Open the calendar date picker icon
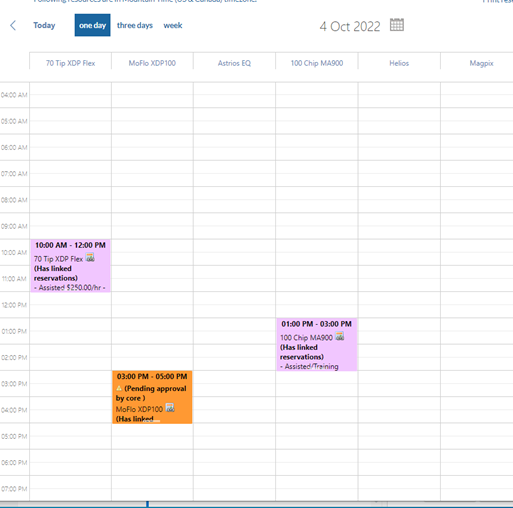 point(397,25)
